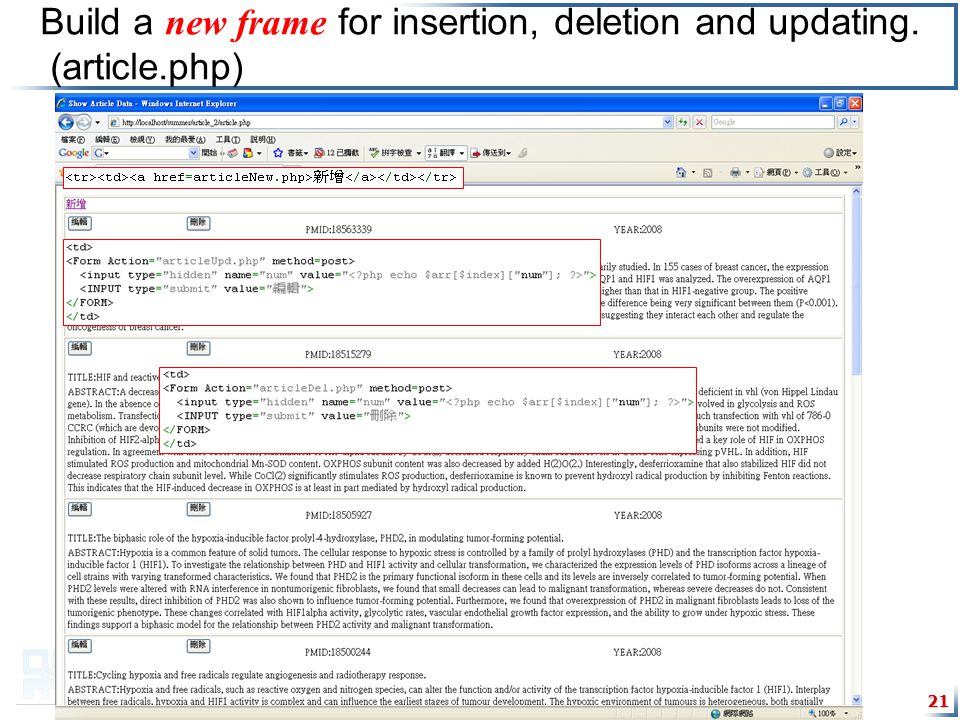This screenshot has width=960, height=720.
Task: Open the 我的最愛(A) menu
Action: coord(185,140)
